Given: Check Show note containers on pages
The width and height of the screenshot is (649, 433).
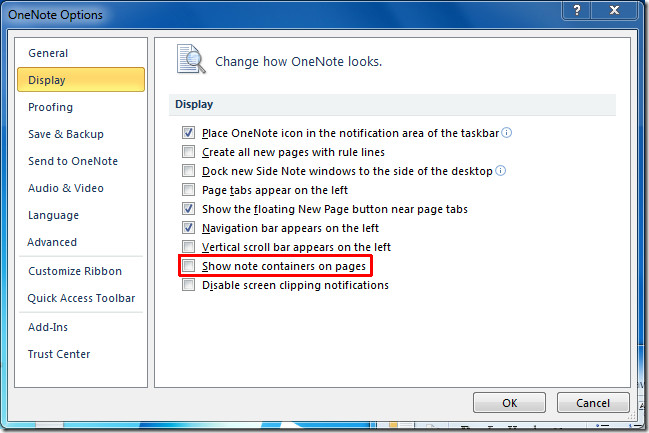Looking at the screenshot, I should 188,266.
